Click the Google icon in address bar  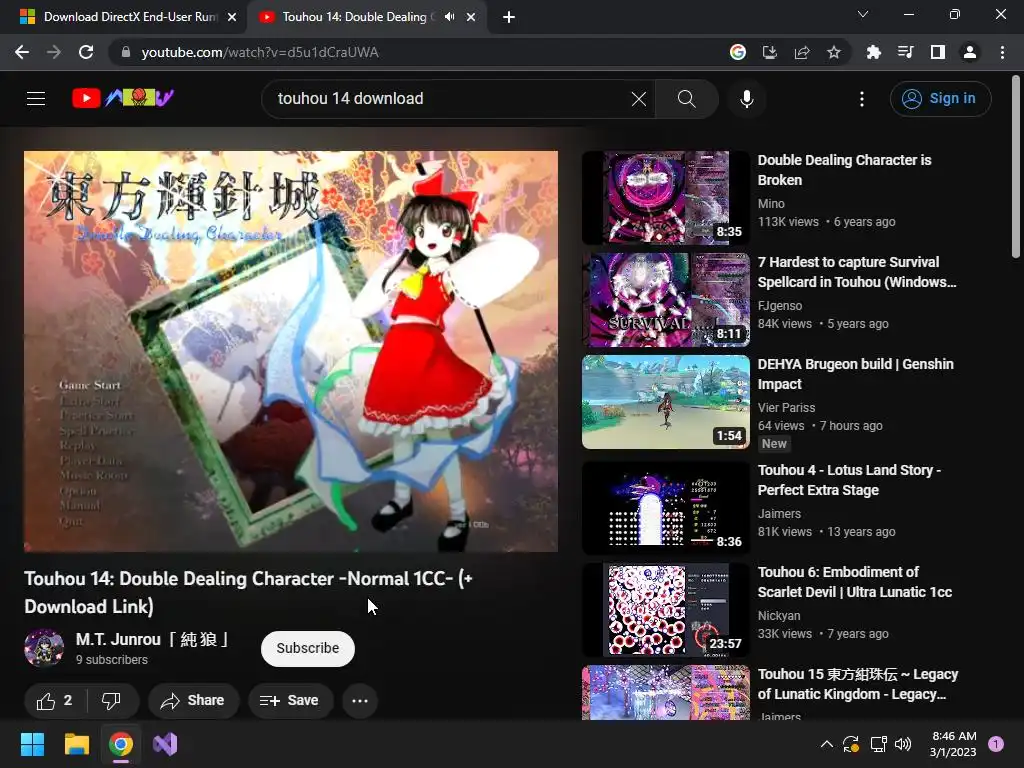[738, 52]
